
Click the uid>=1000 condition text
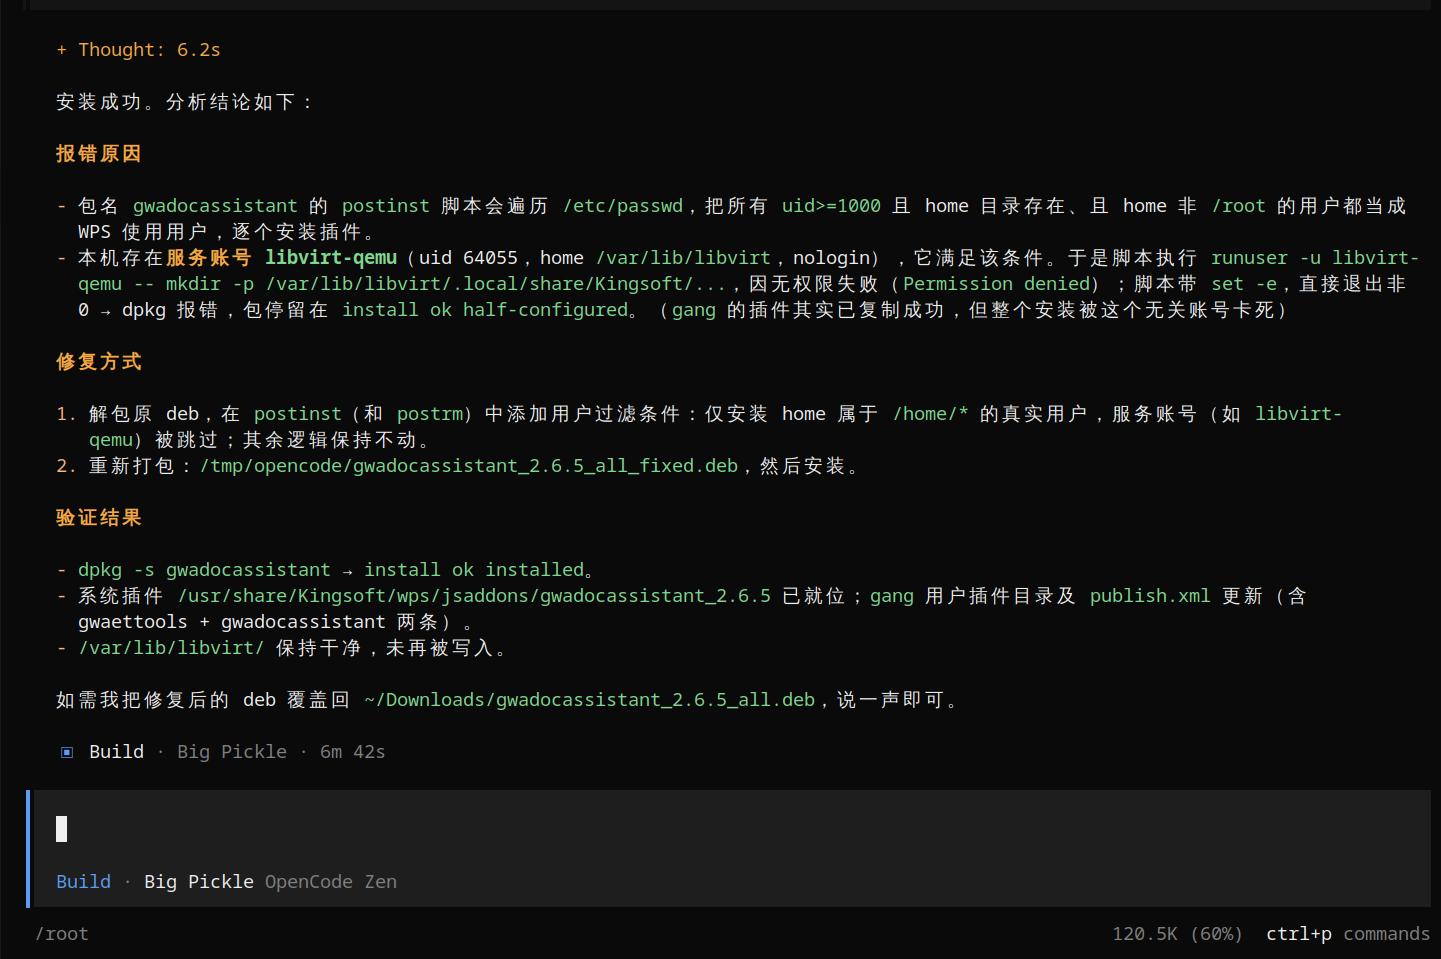[831, 205]
